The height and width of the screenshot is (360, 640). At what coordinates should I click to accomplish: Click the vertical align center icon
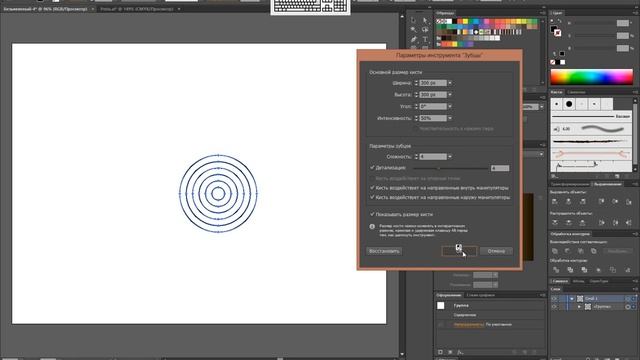click(615, 201)
